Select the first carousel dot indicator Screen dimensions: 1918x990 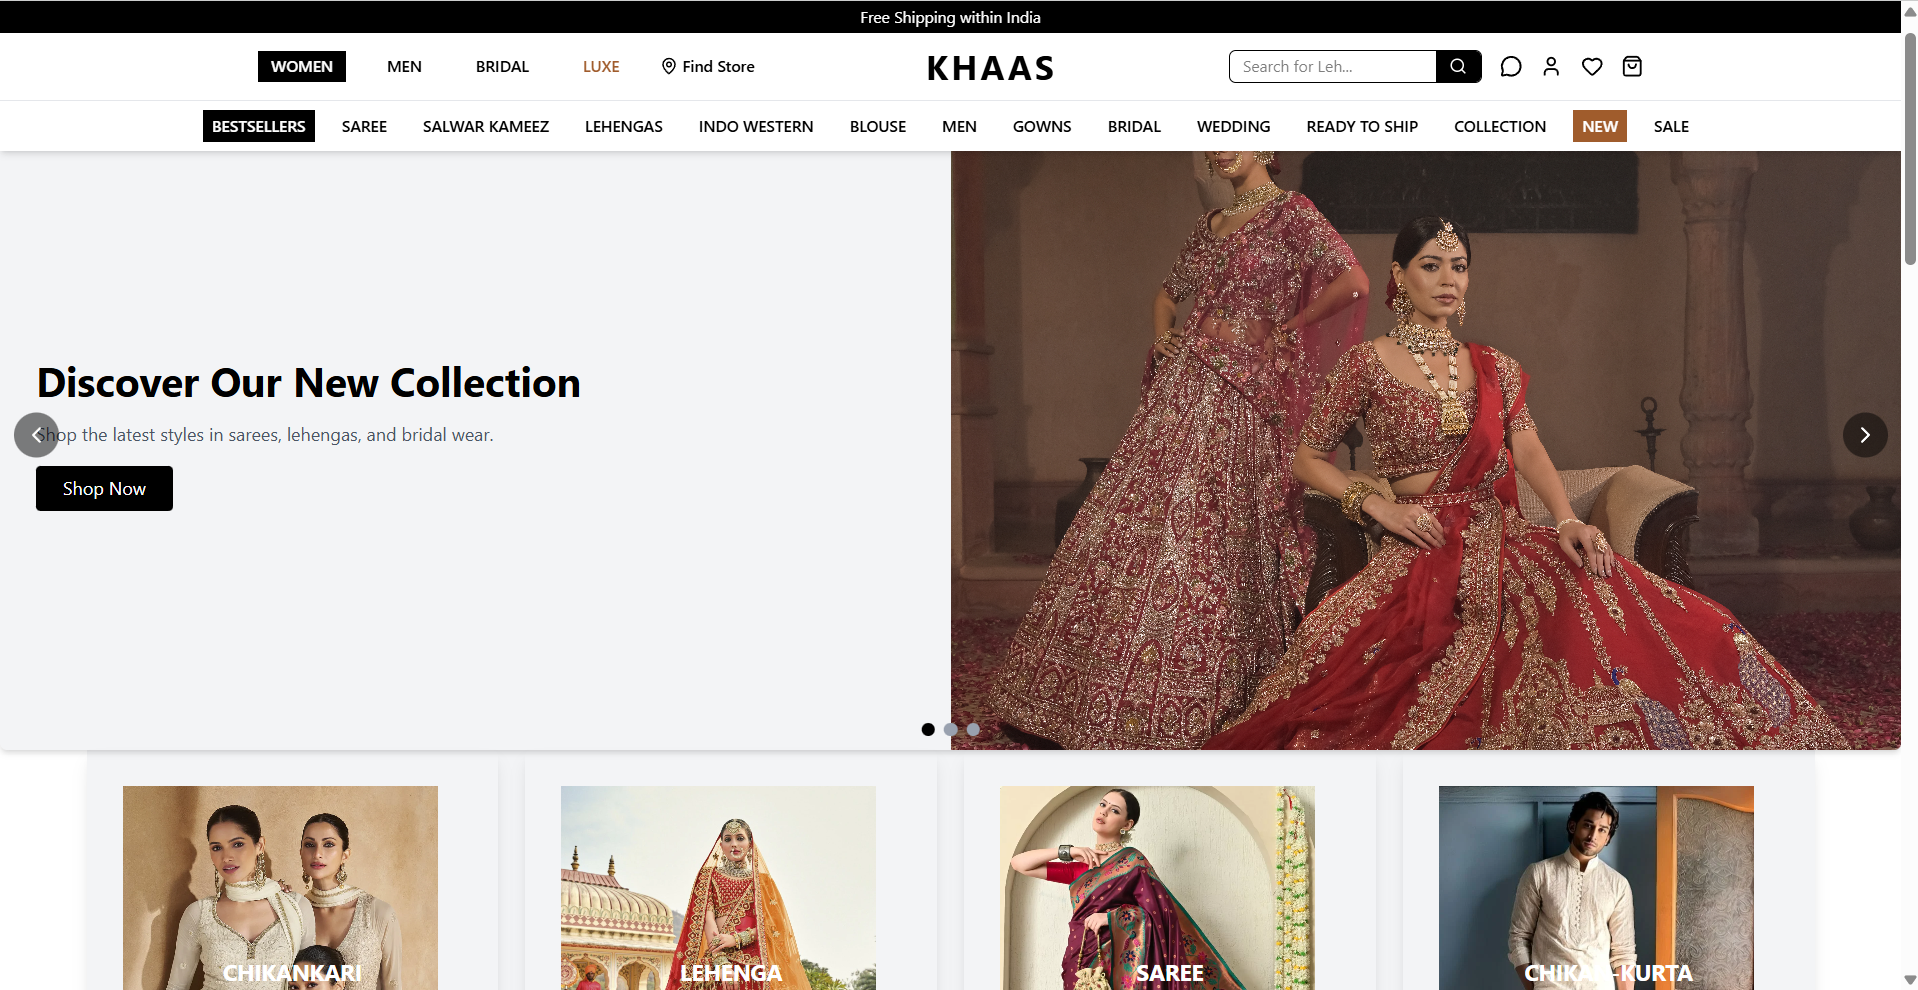click(928, 730)
